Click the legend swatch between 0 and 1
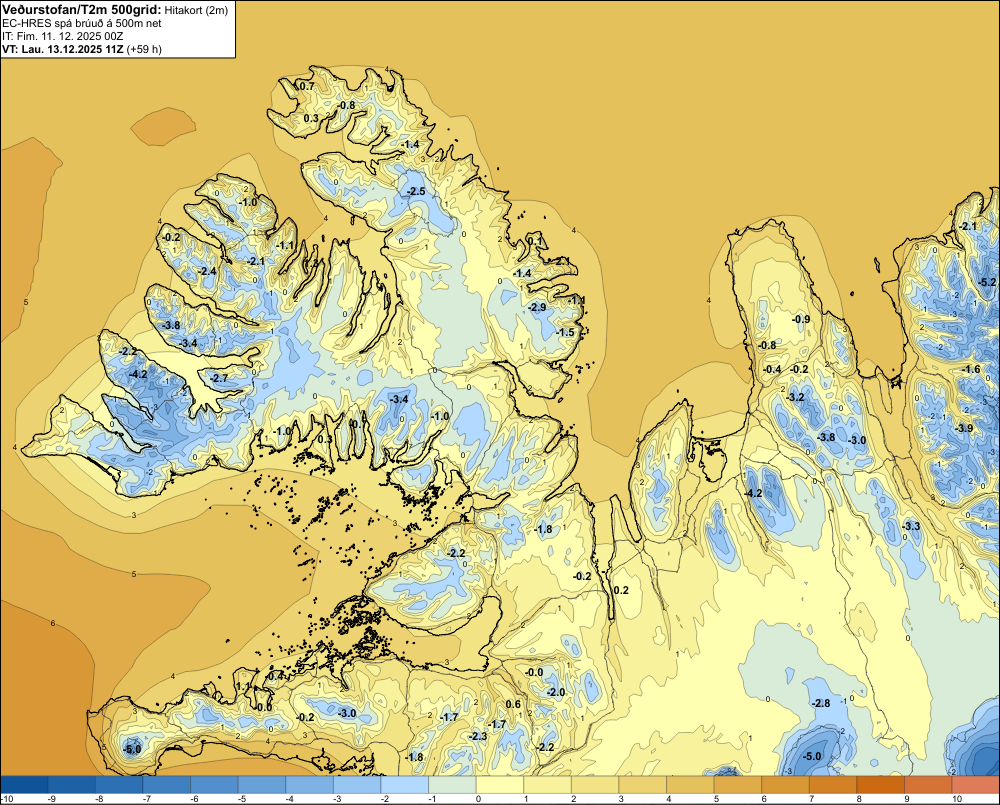This screenshot has width=1000, height=805. [x=500, y=784]
